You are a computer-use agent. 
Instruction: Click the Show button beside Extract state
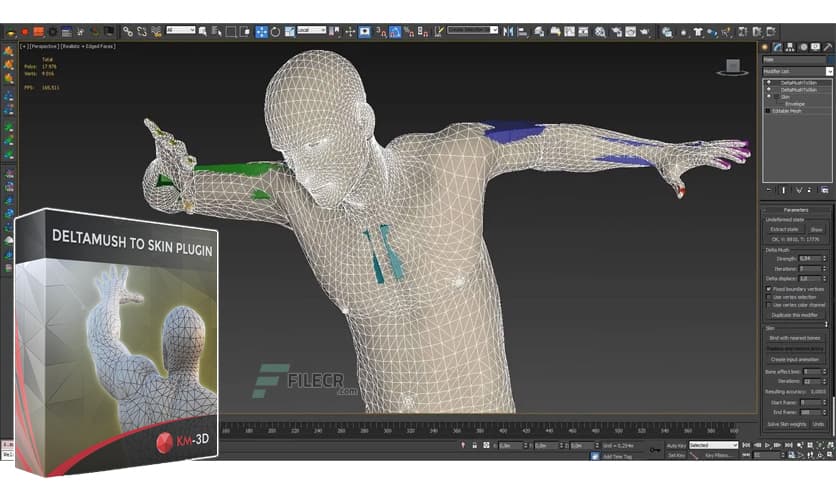[816, 229]
